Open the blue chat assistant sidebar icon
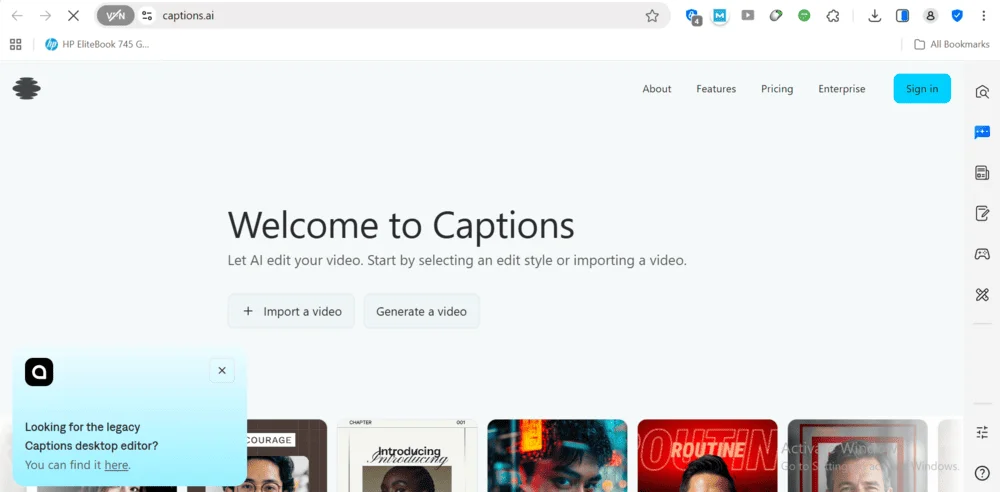Image resolution: width=1000 pixels, height=492 pixels. tap(982, 132)
